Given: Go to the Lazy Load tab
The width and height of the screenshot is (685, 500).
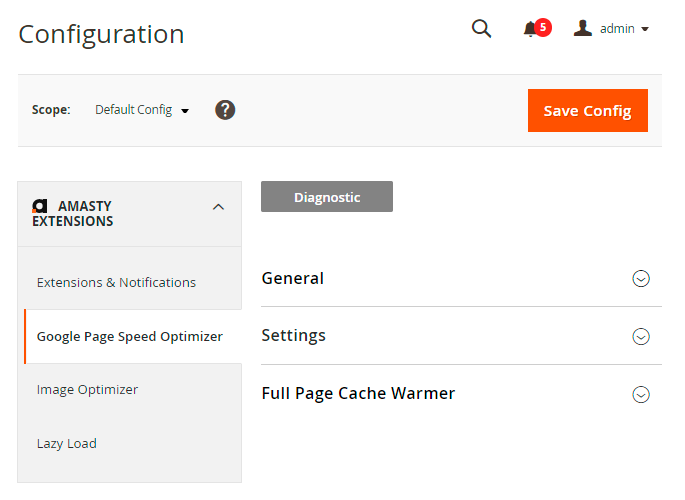Looking at the screenshot, I should click(67, 443).
